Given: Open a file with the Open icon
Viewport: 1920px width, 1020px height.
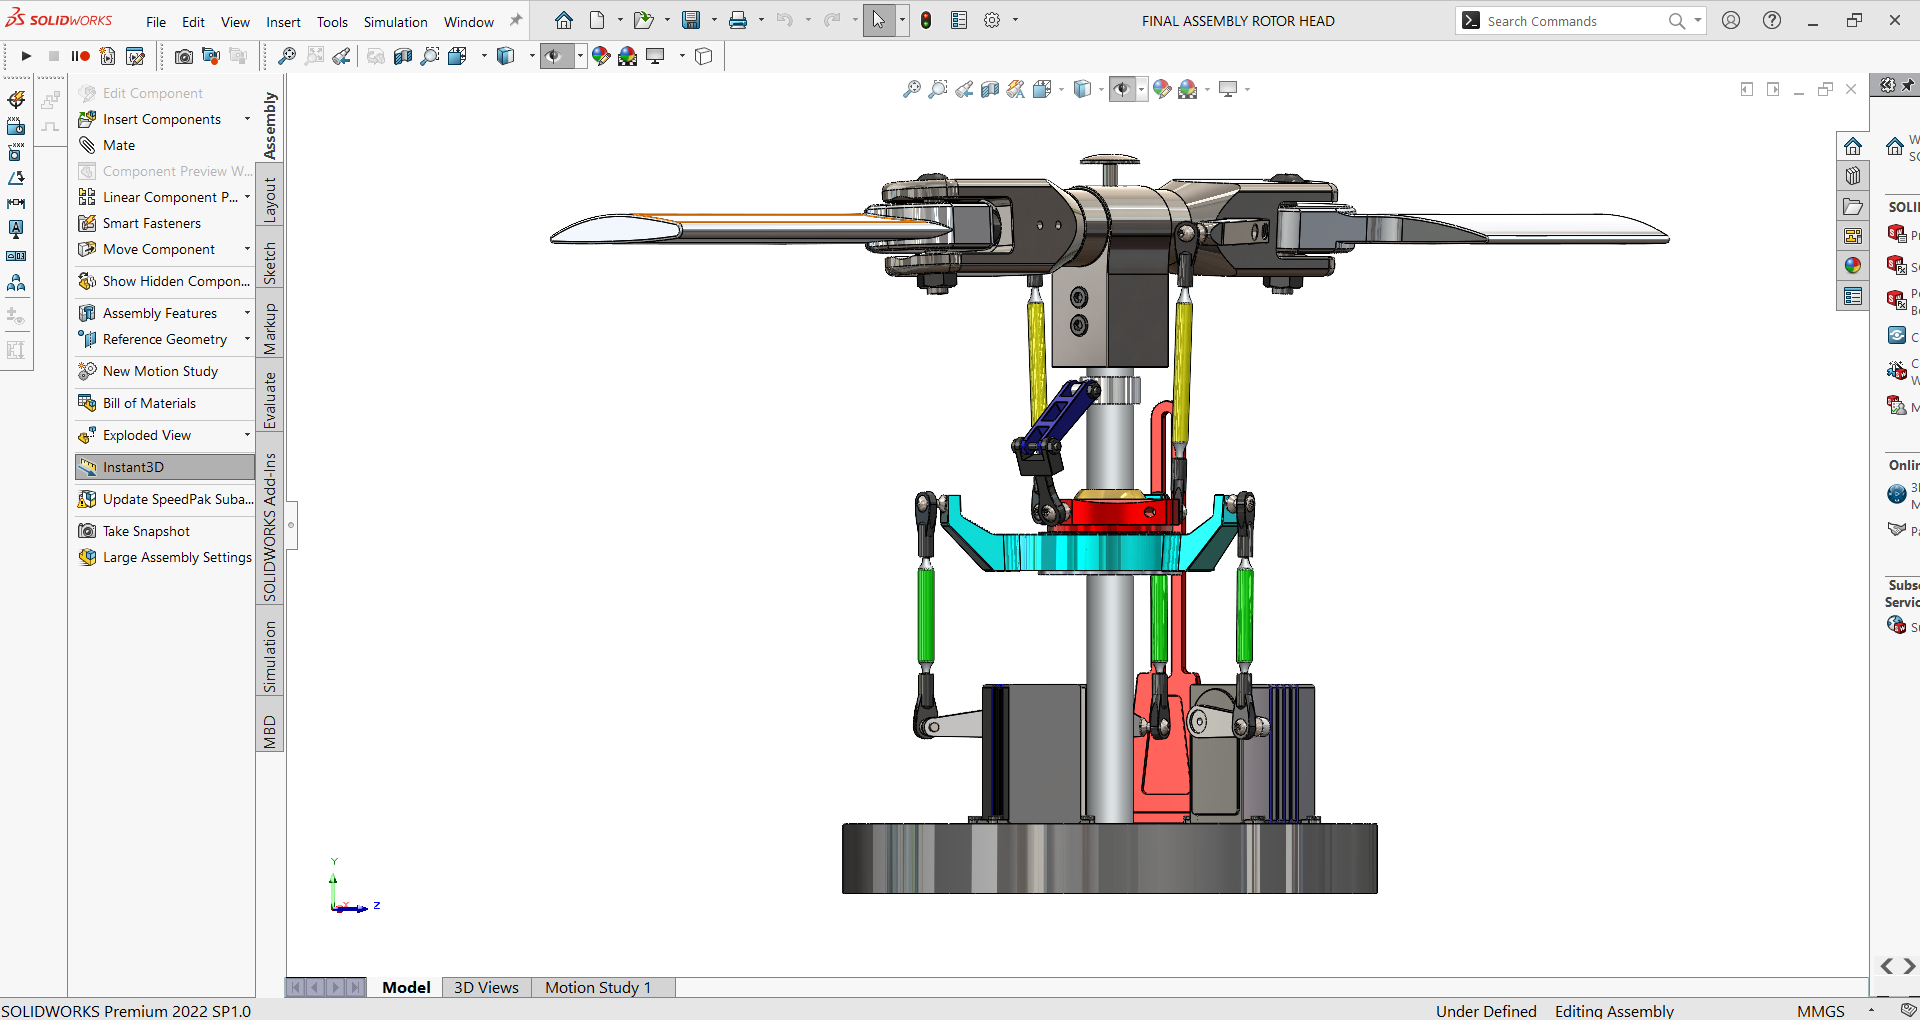Looking at the screenshot, I should tap(643, 20).
